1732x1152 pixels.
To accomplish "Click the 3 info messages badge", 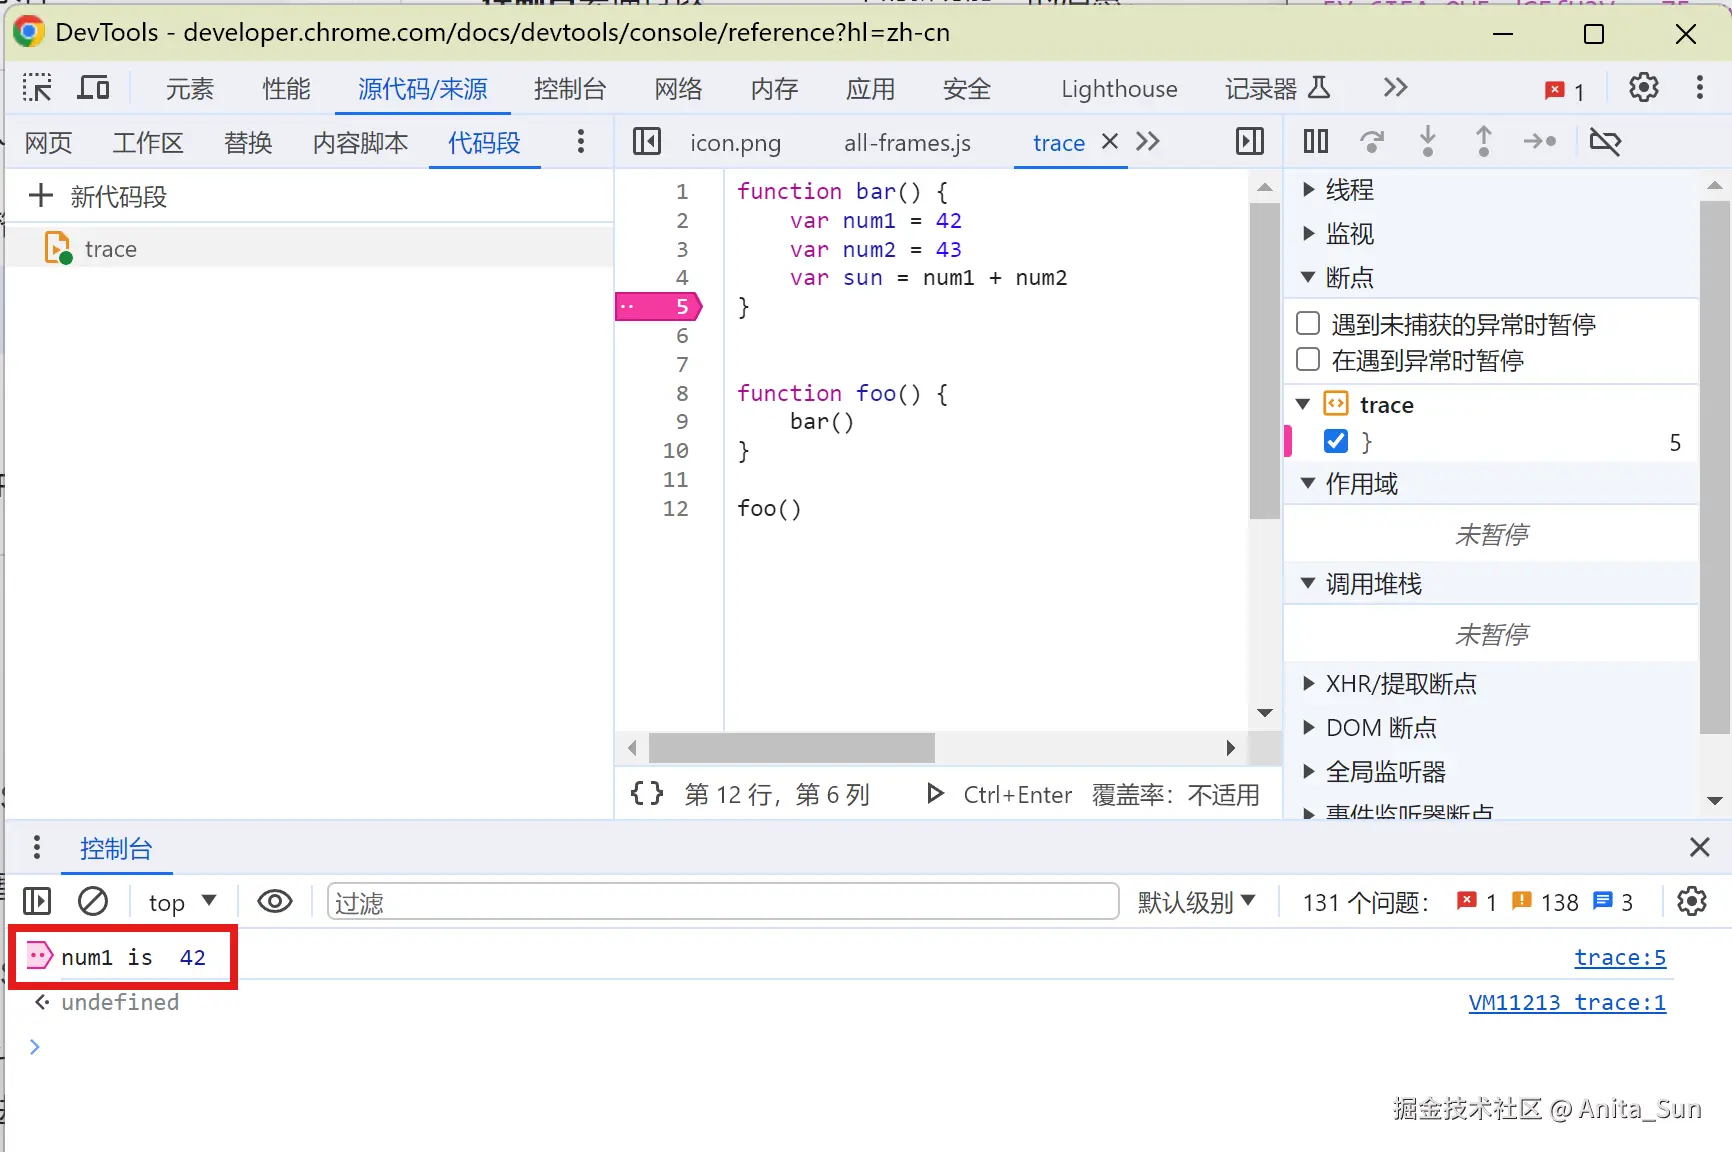I will tap(1613, 902).
